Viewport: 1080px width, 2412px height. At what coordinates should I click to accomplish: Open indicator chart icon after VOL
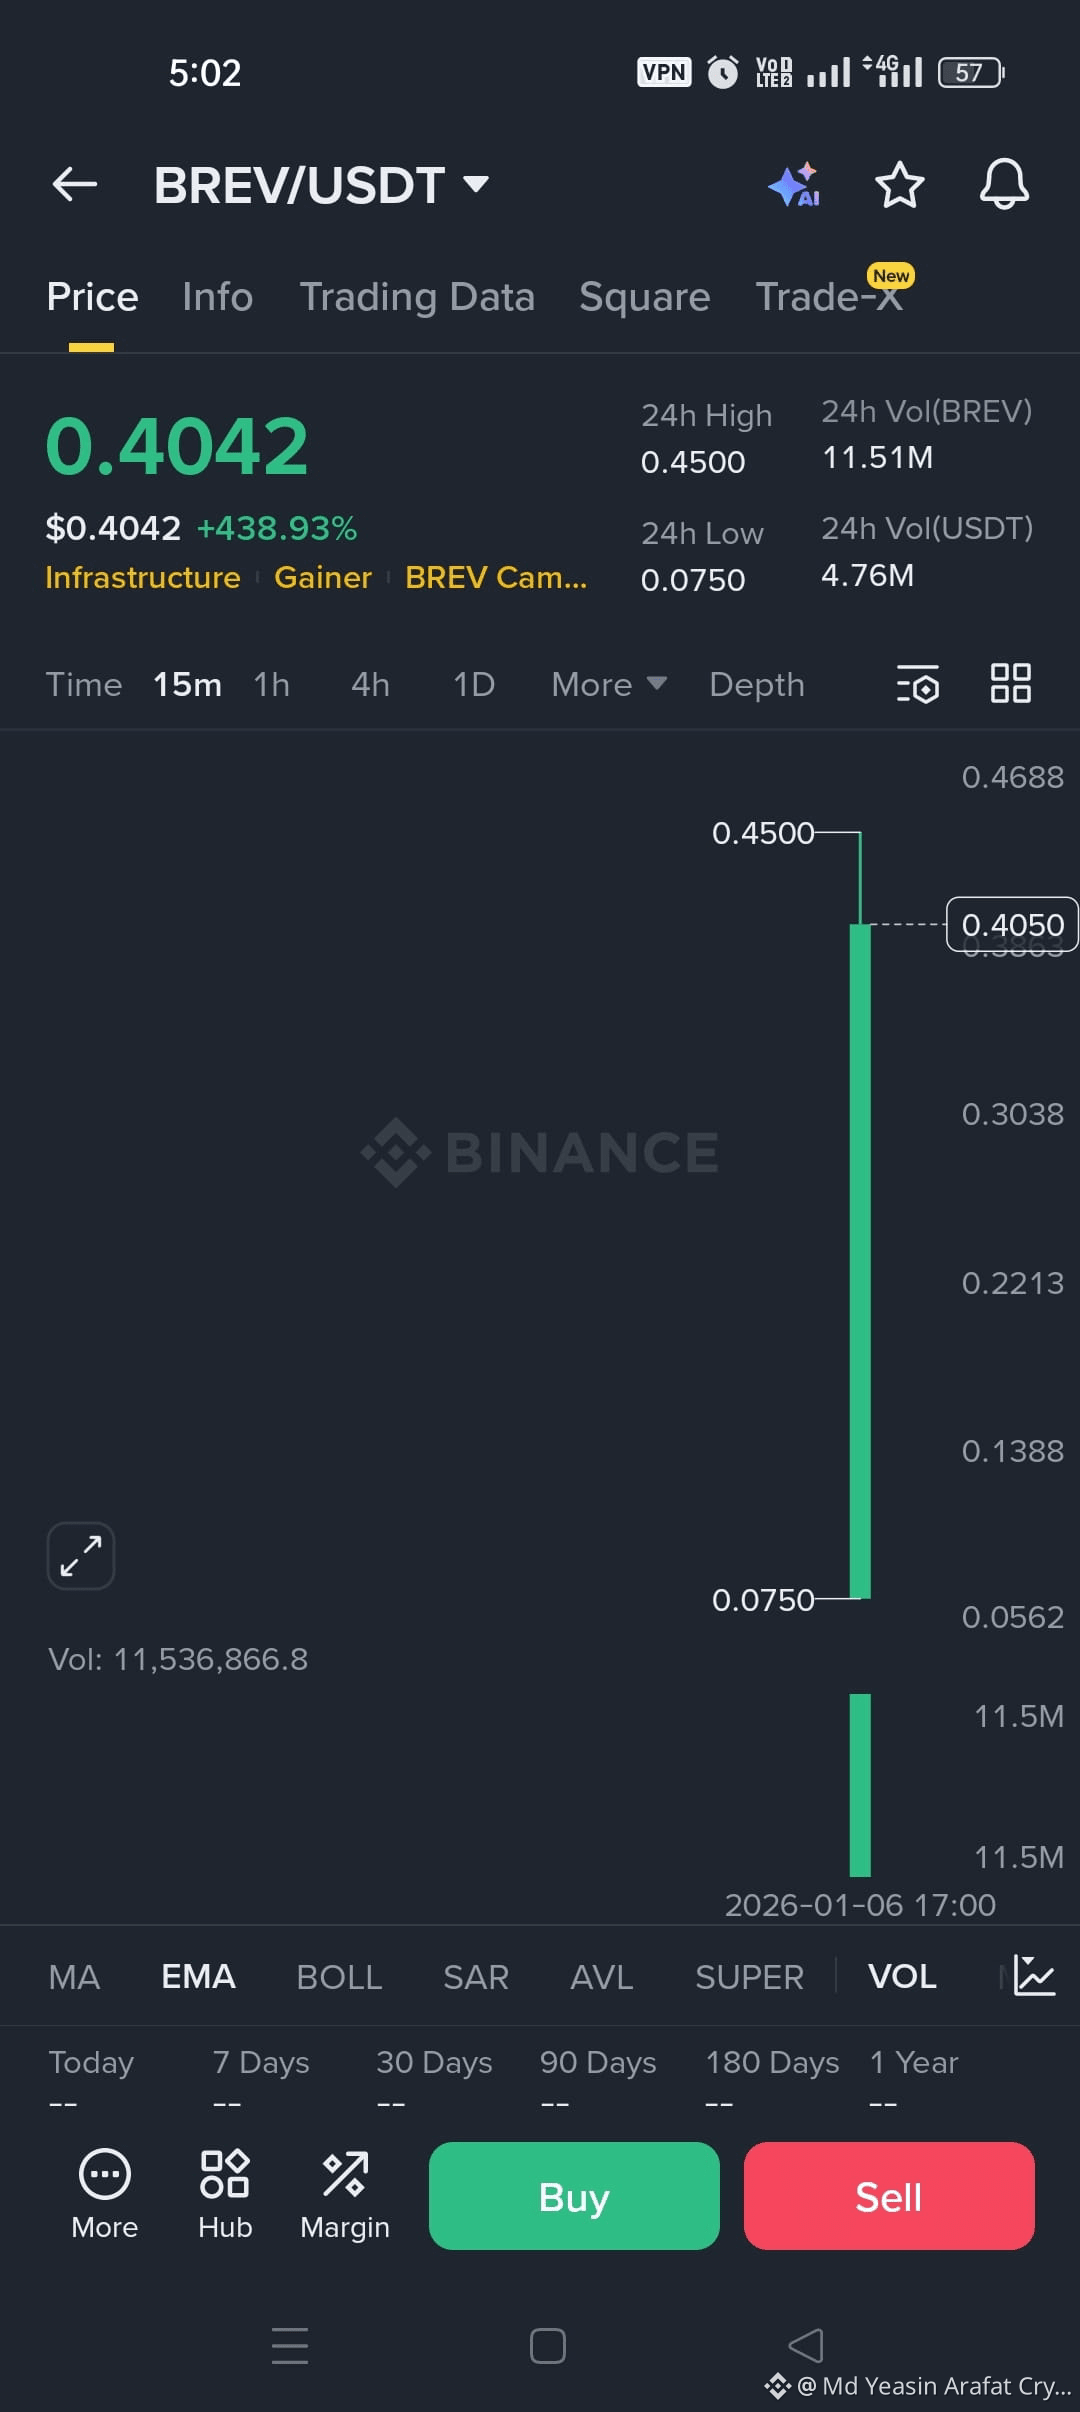tap(1034, 1976)
